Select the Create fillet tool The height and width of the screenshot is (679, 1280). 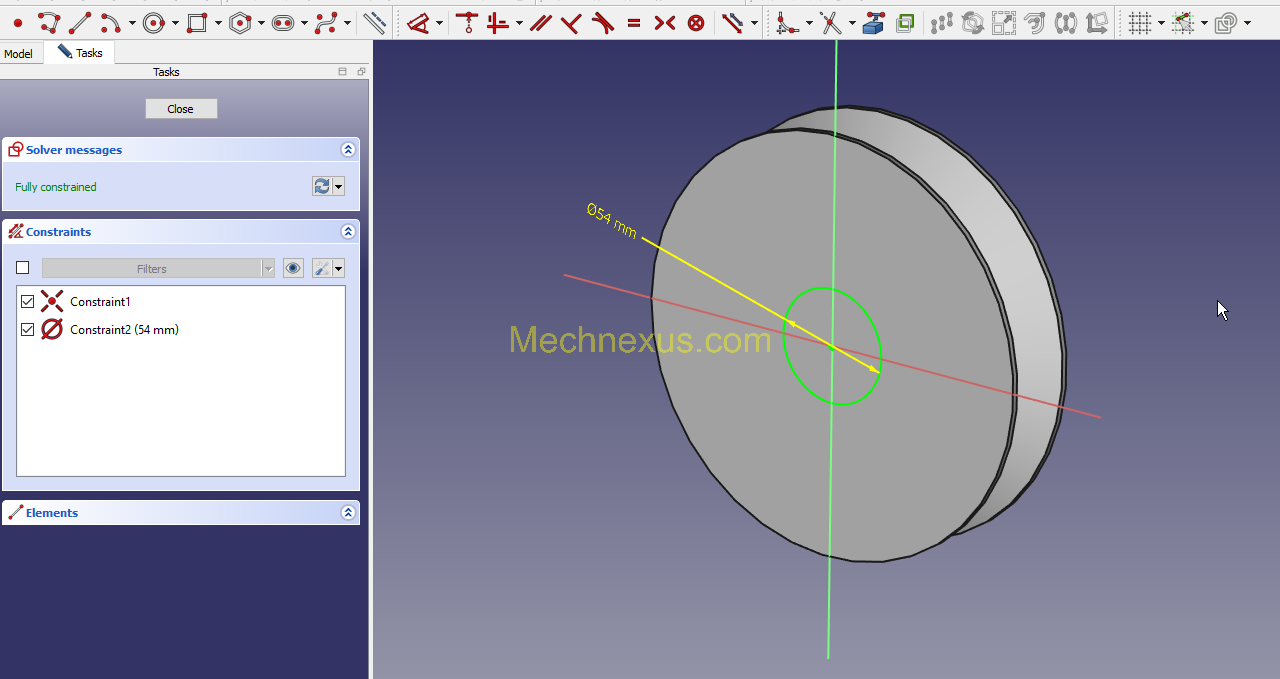click(787, 22)
